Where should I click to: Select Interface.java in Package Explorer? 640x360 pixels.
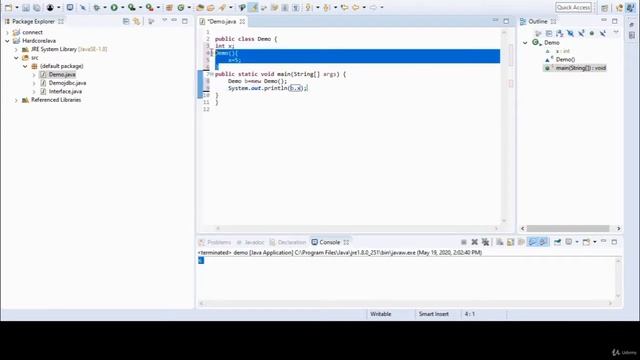point(65,91)
